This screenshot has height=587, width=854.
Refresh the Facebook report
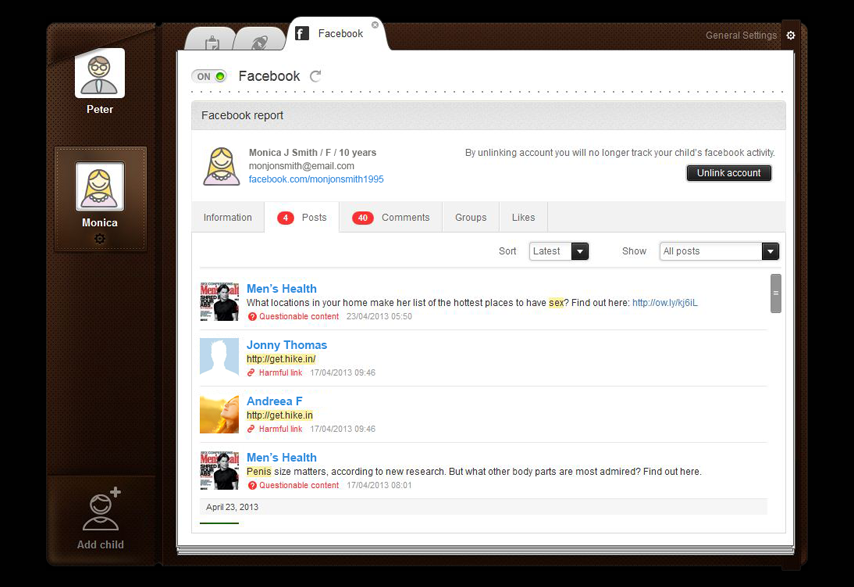point(315,76)
